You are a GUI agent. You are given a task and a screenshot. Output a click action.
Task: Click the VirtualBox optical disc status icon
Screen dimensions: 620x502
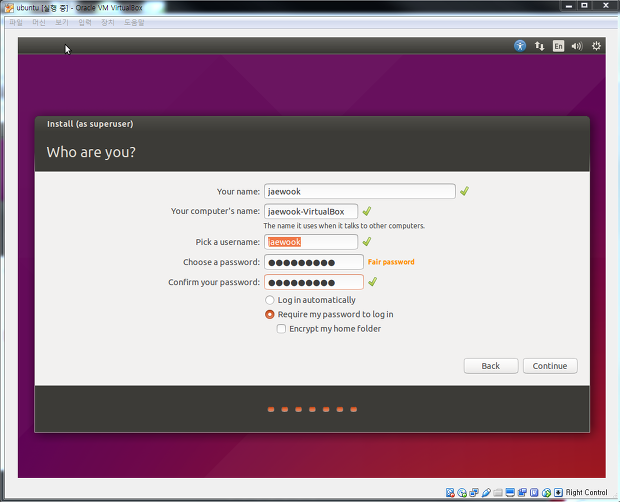[x=462, y=493]
